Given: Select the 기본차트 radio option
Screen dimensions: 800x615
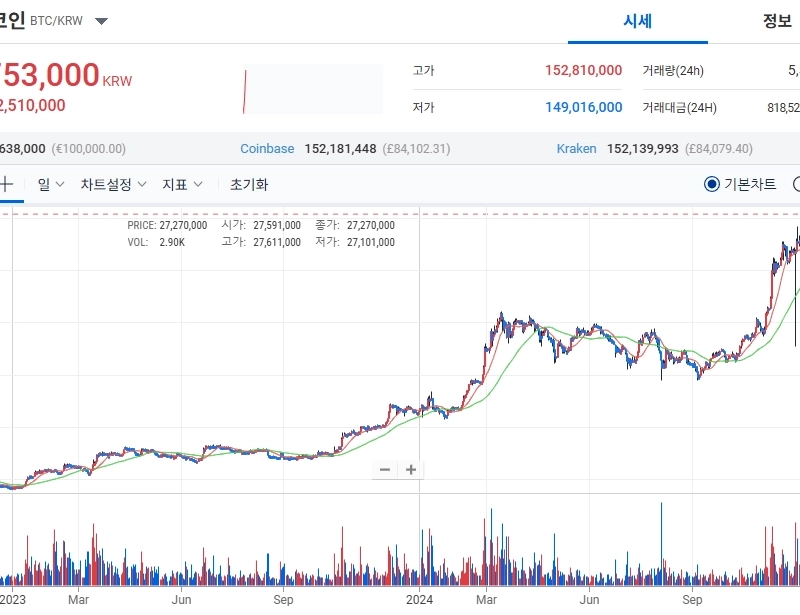Looking at the screenshot, I should (x=712, y=184).
